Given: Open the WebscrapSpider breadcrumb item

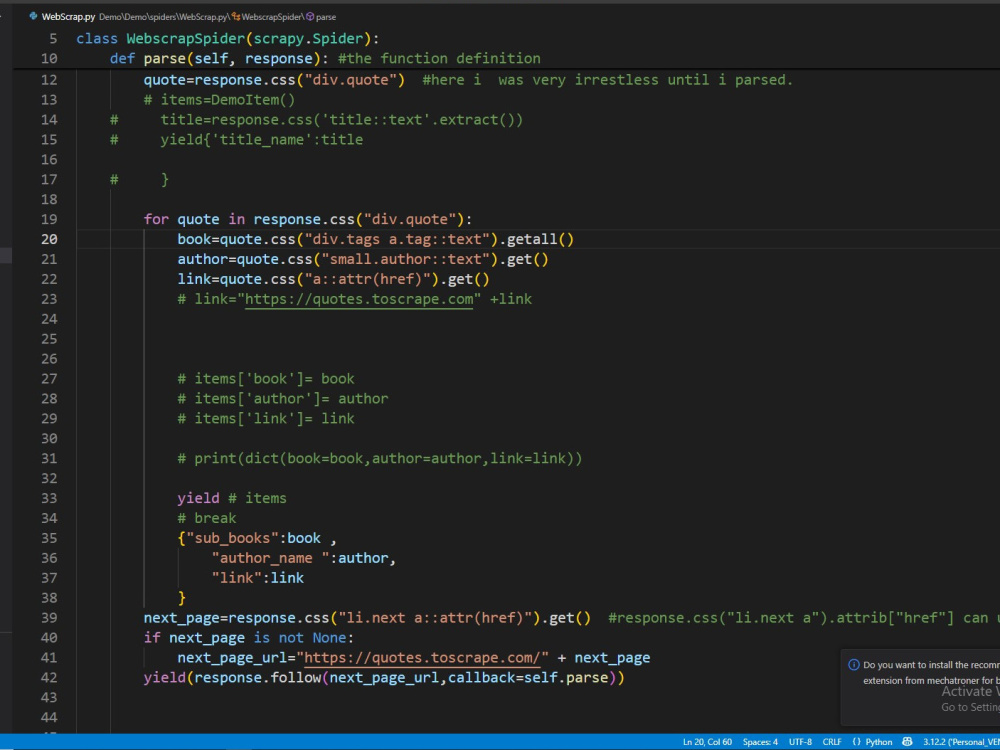Looking at the screenshot, I should (x=271, y=17).
